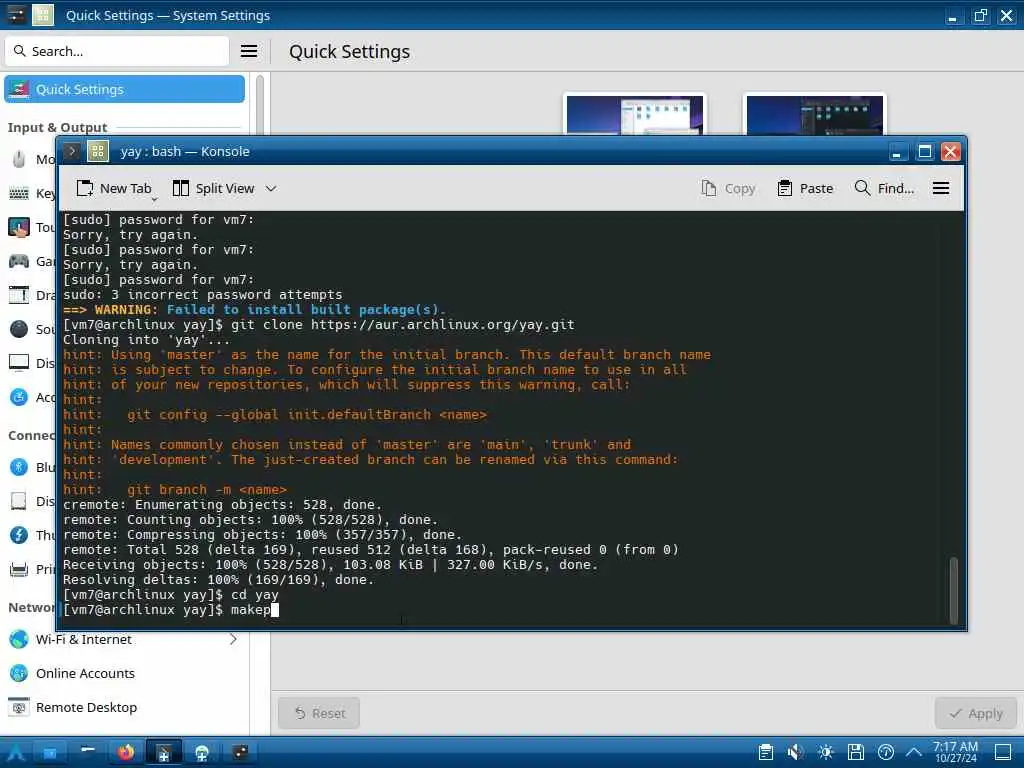Click the Mouse icon in settings sidebar
Viewport: 1024px width, 768px height.
[x=19, y=159]
